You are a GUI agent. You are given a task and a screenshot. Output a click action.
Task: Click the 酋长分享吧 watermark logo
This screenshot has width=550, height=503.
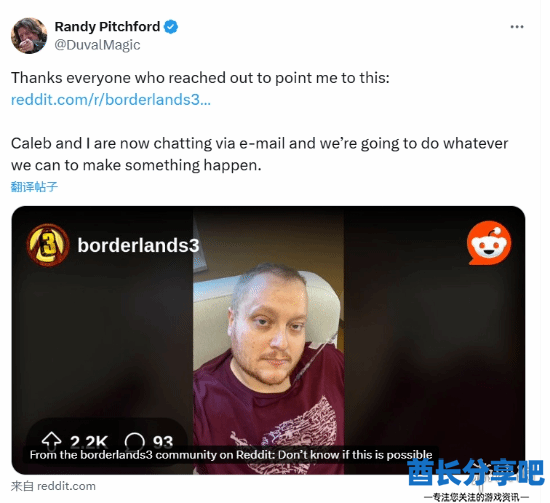(476, 479)
